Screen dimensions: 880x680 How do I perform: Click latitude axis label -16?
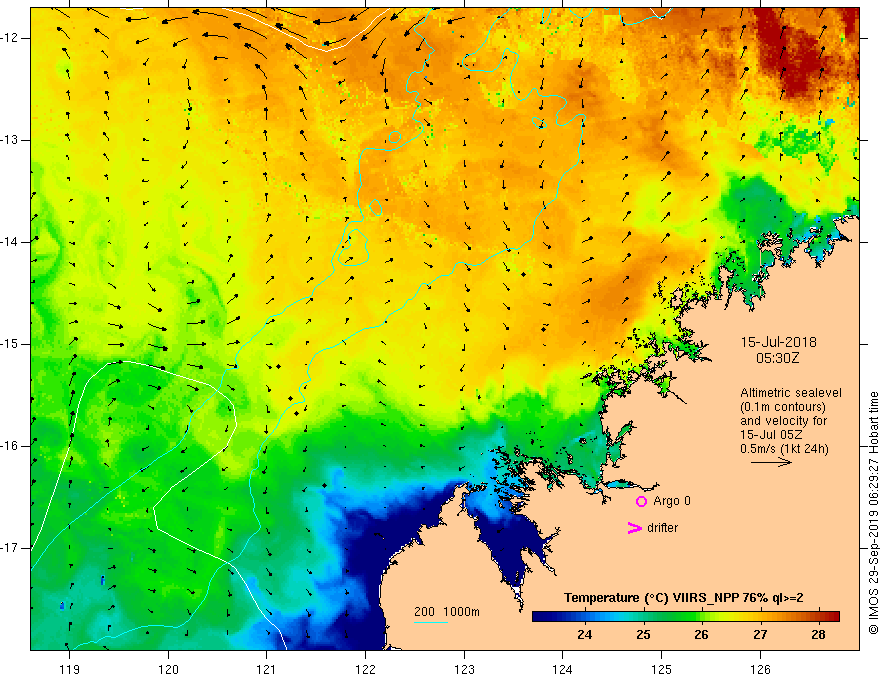point(10,446)
